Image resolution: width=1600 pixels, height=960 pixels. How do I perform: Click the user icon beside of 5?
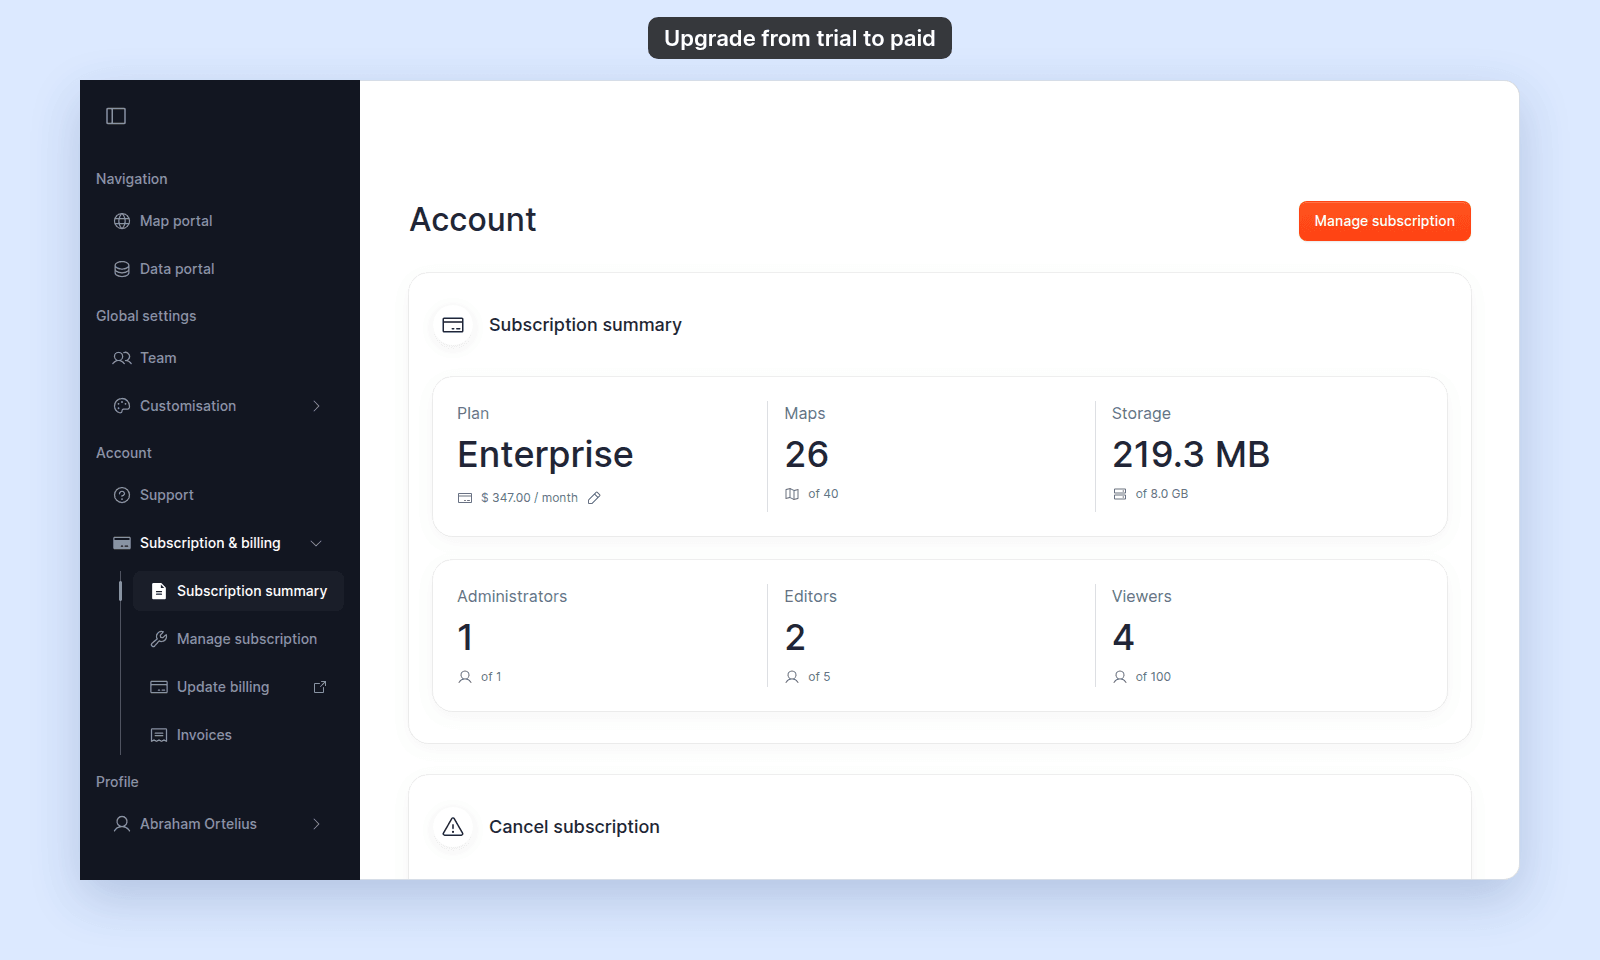pyautogui.click(x=792, y=677)
